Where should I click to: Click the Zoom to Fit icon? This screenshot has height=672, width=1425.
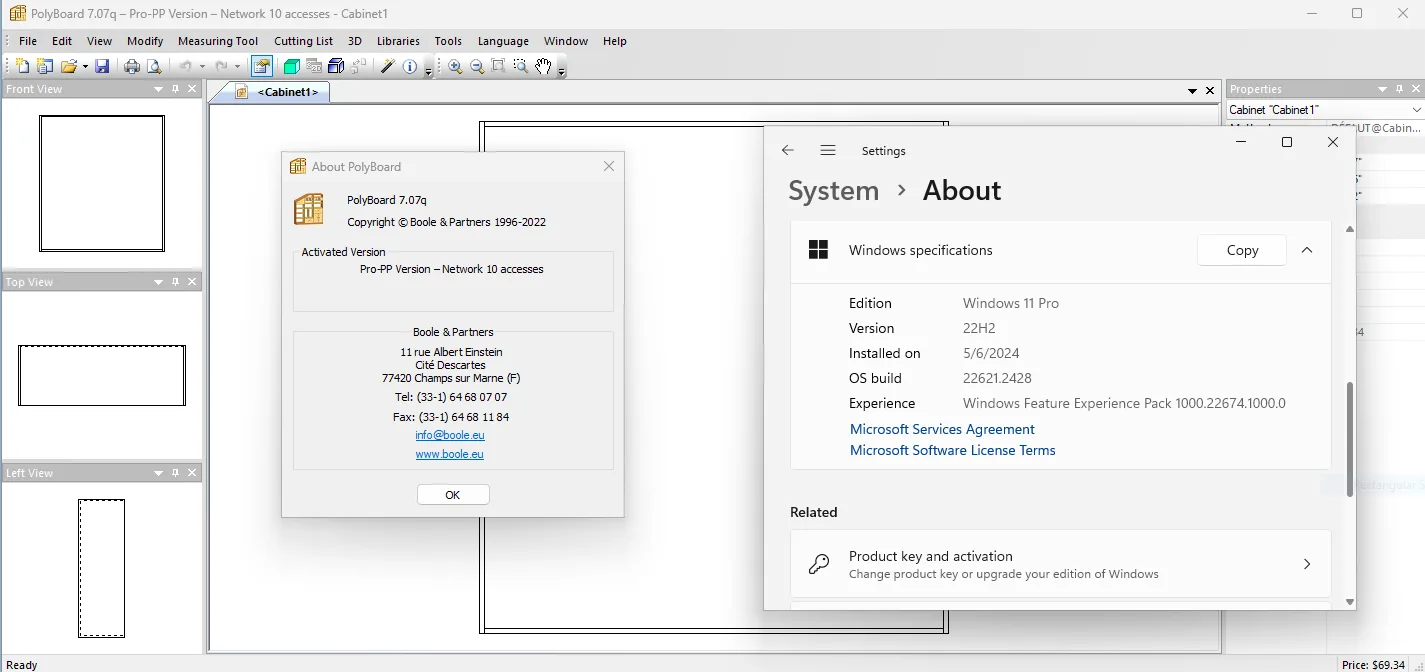[x=498, y=66]
